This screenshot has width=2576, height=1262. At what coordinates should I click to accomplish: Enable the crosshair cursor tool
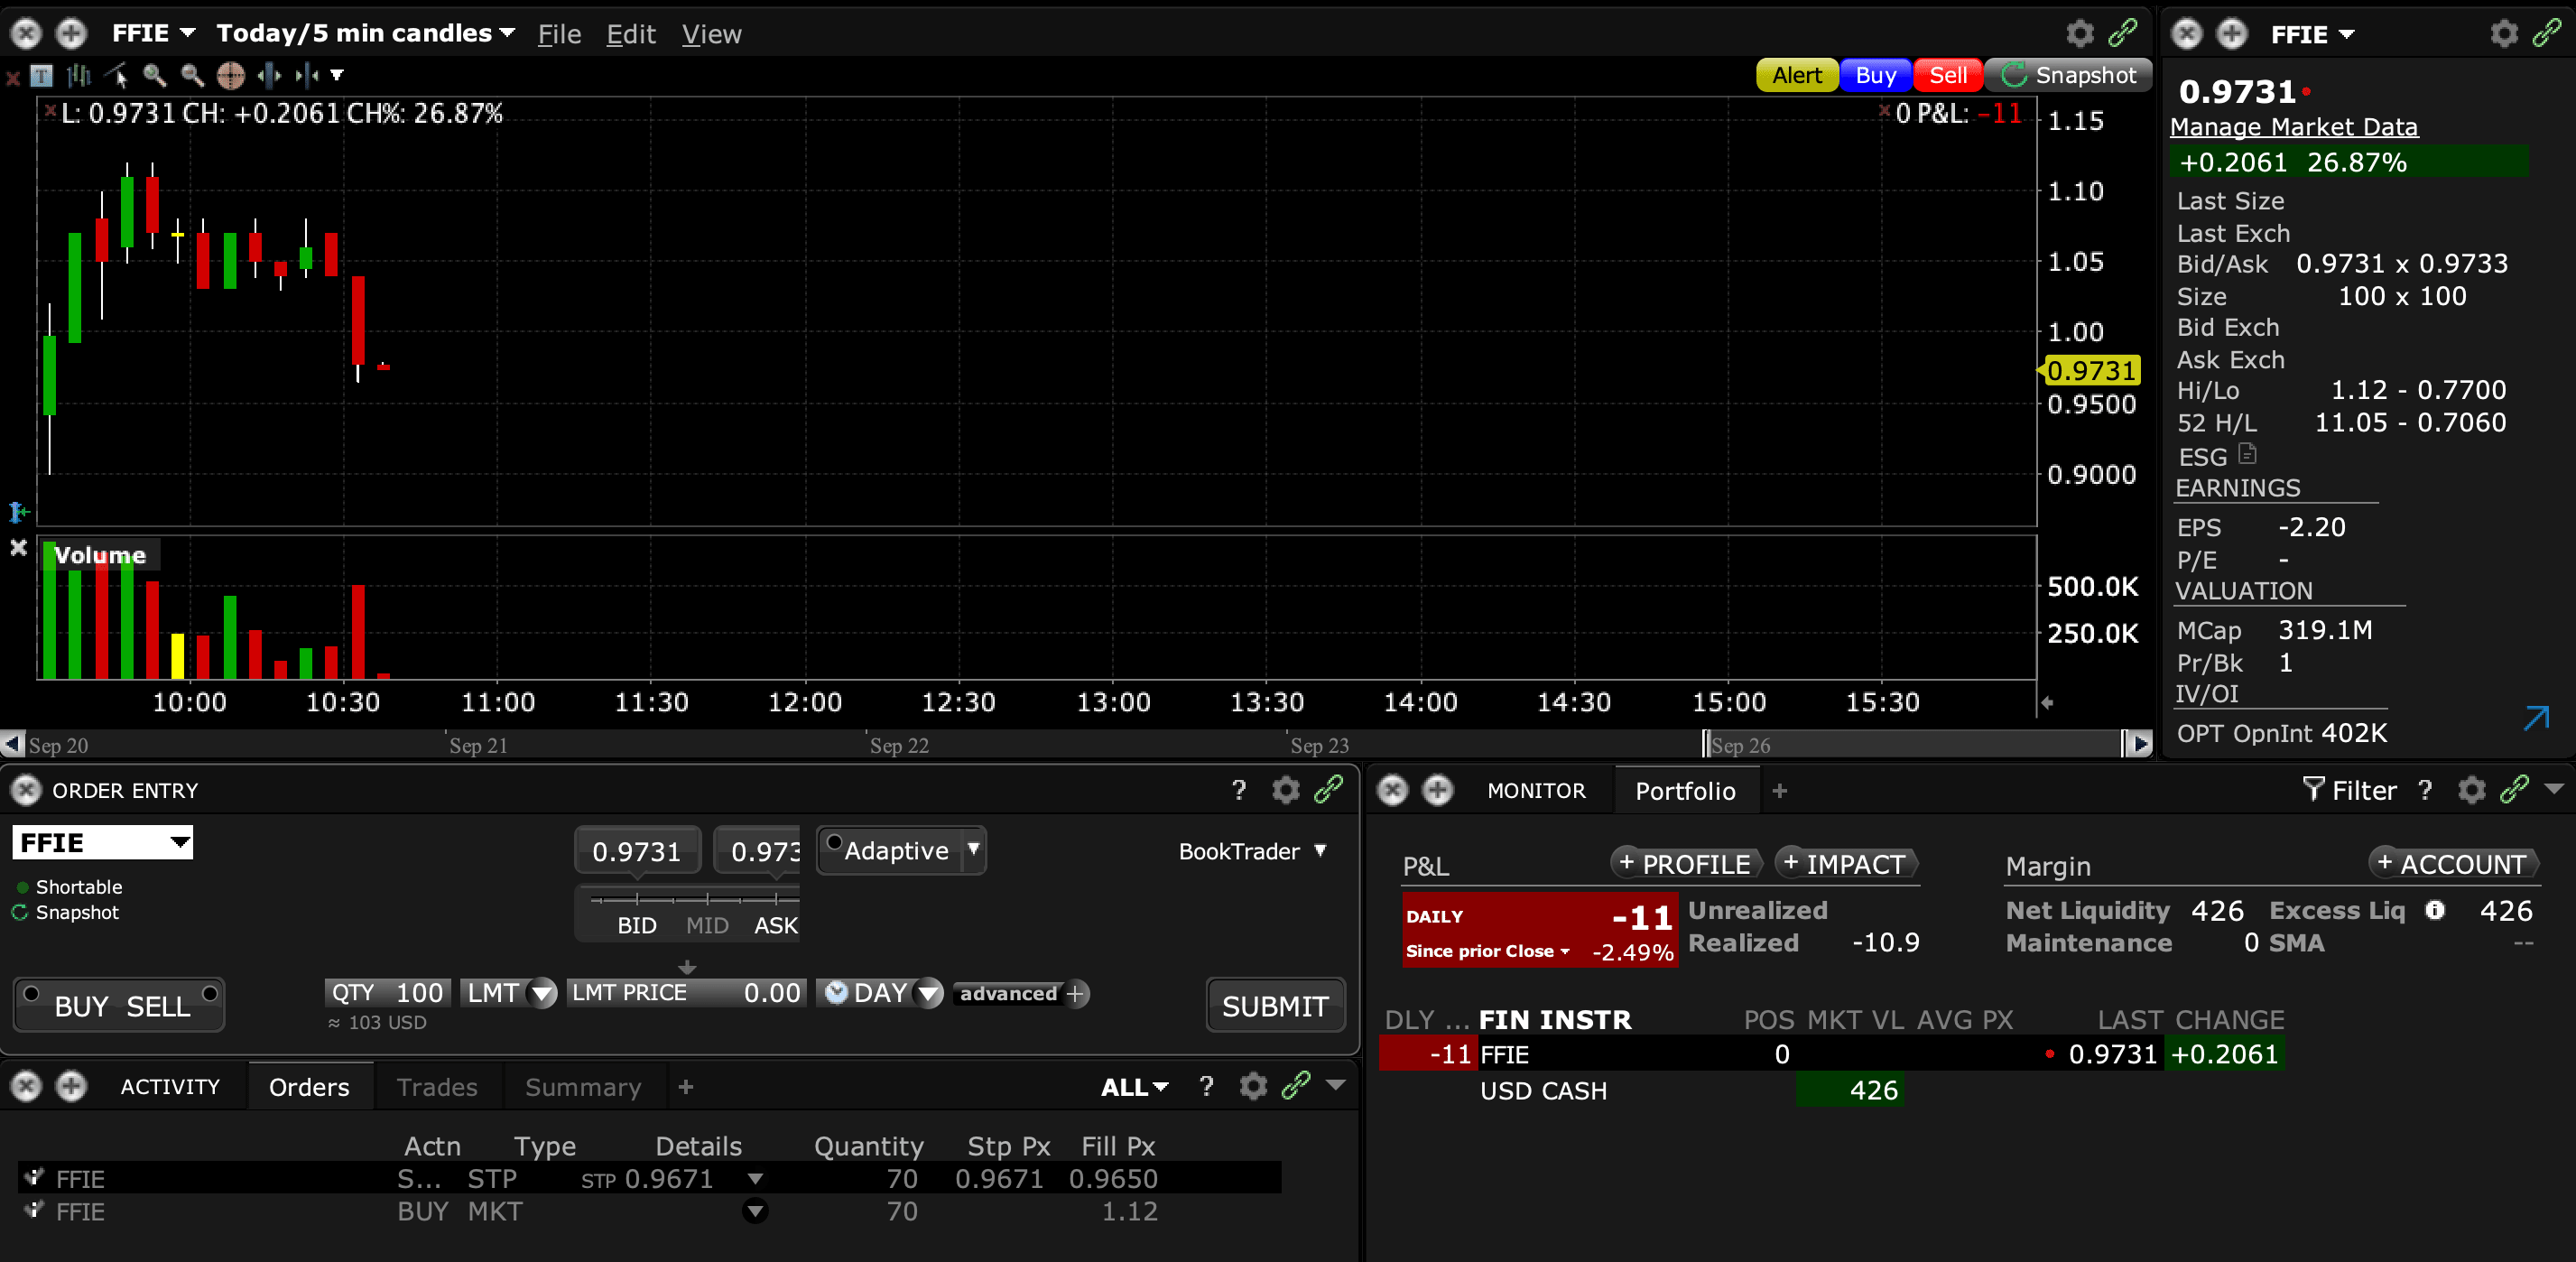[x=231, y=75]
